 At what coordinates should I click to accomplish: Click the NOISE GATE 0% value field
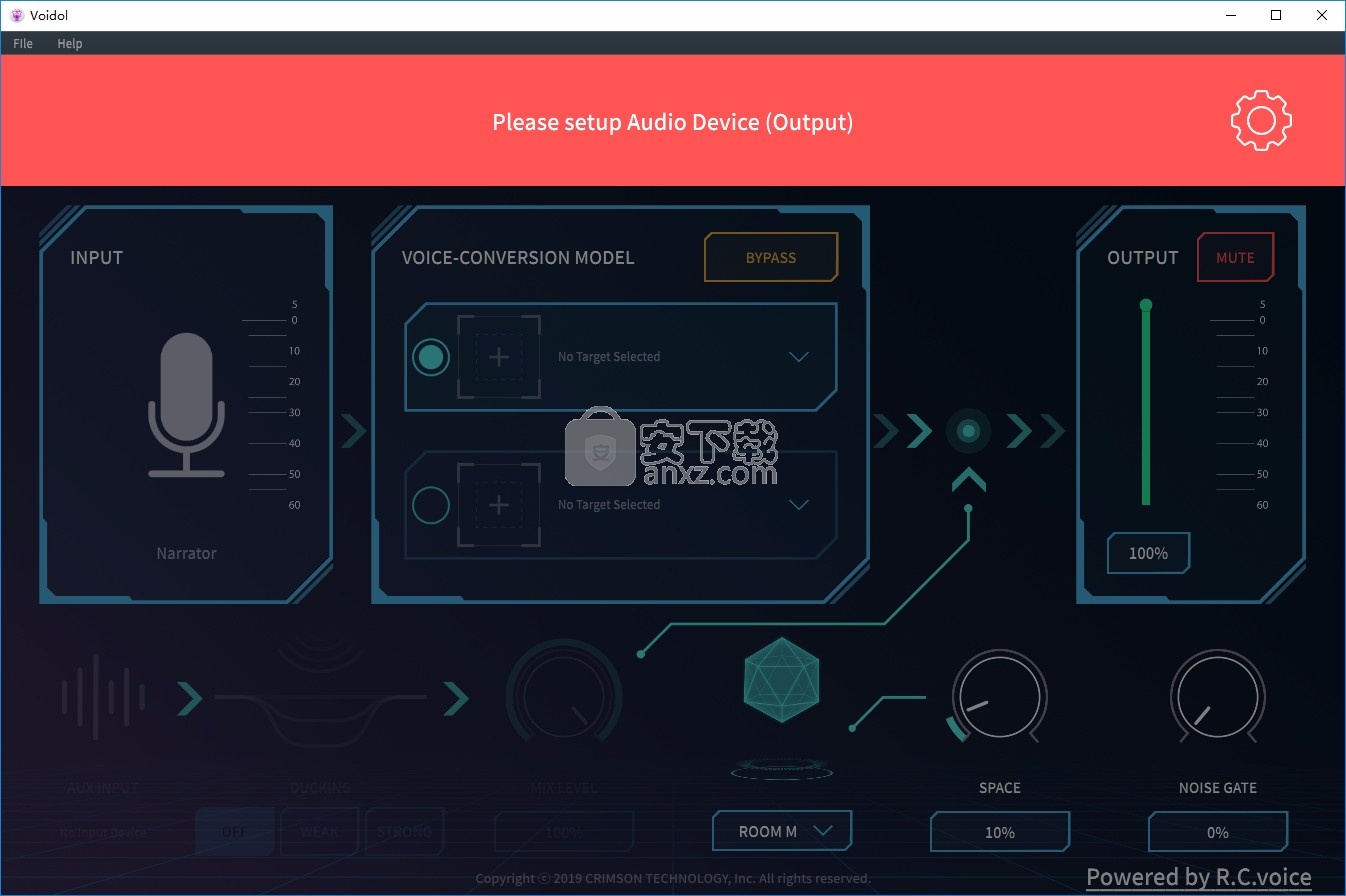click(x=1218, y=832)
